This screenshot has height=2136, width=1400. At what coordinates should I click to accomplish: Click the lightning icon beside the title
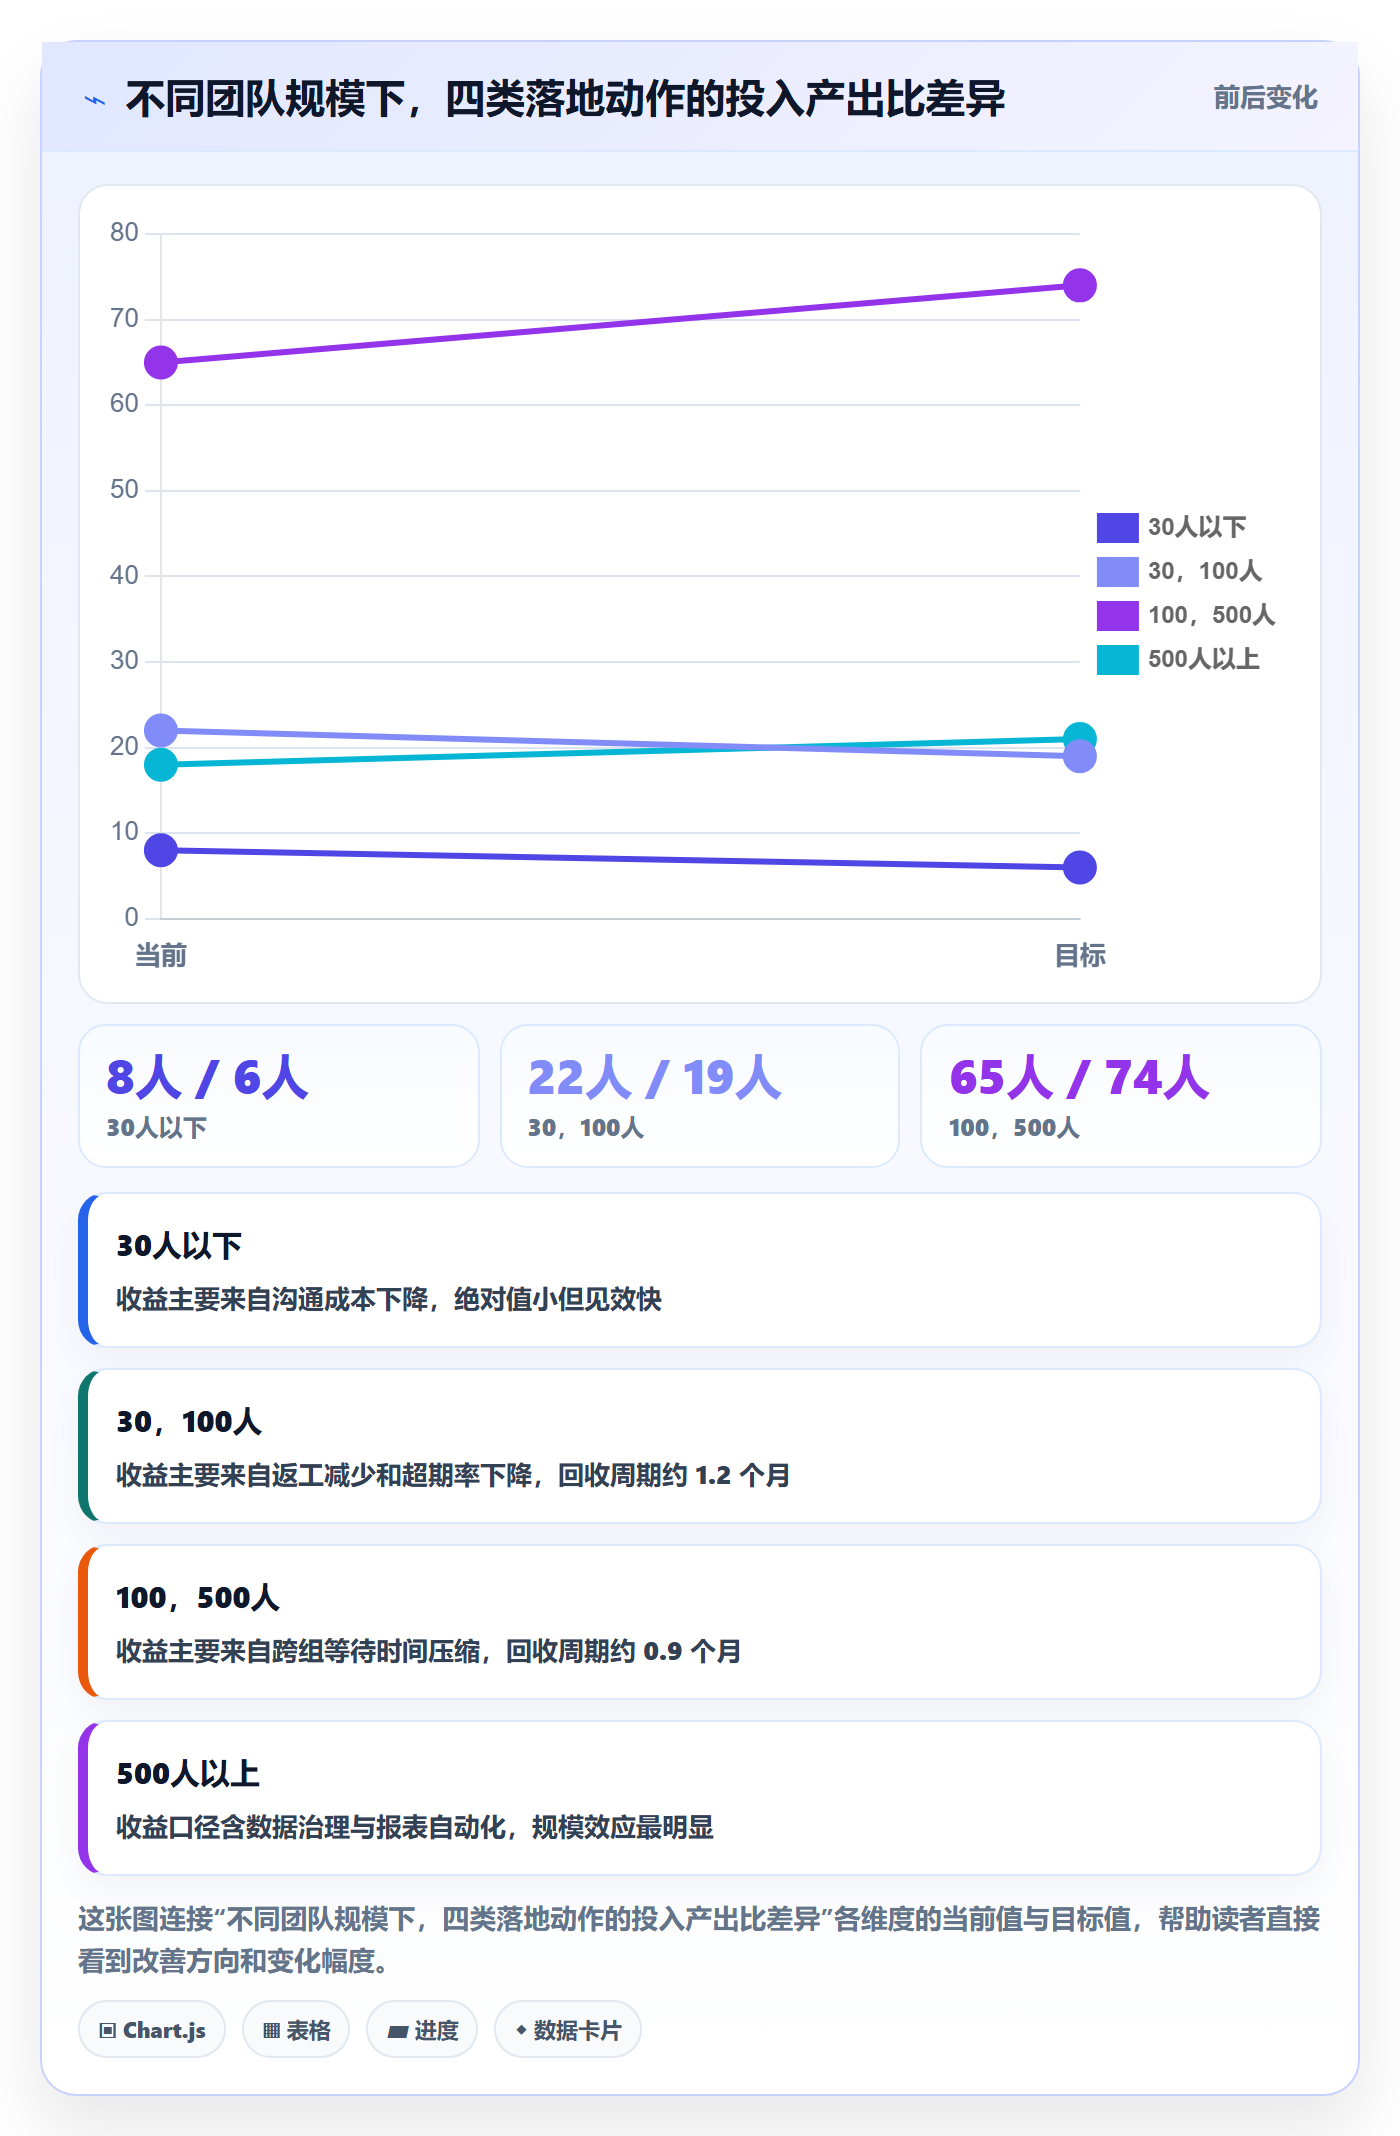pos(95,100)
